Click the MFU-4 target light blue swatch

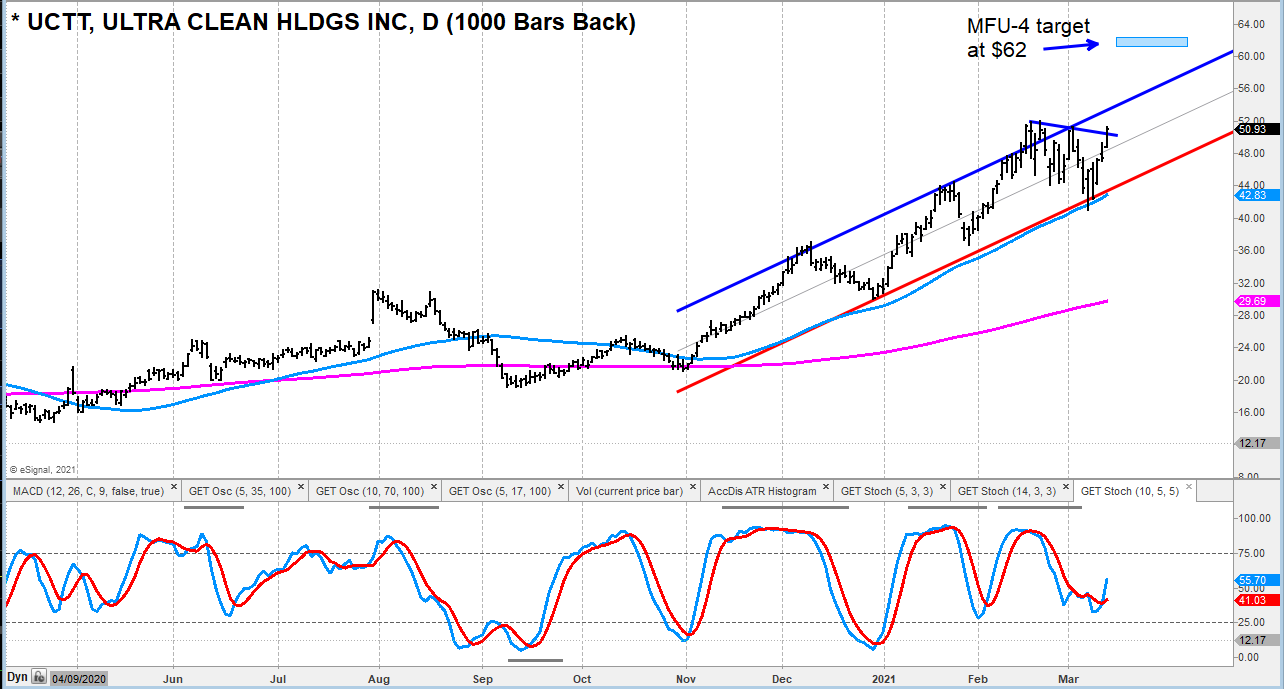pyautogui.click(x=1150, y=41)
